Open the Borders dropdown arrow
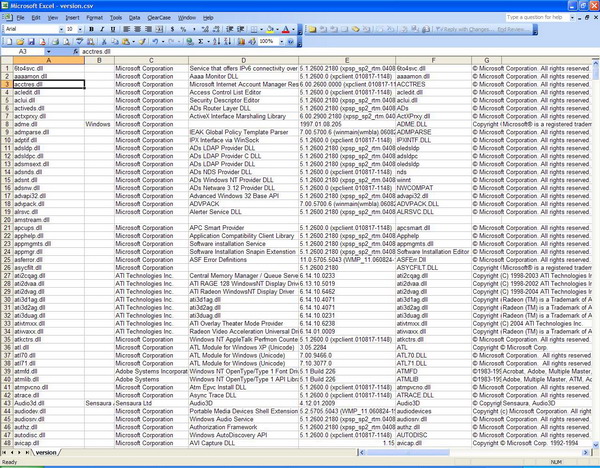 tap(261, 29)
